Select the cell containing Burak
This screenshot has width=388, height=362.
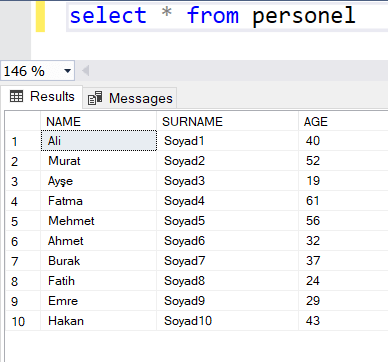(99, 261)
